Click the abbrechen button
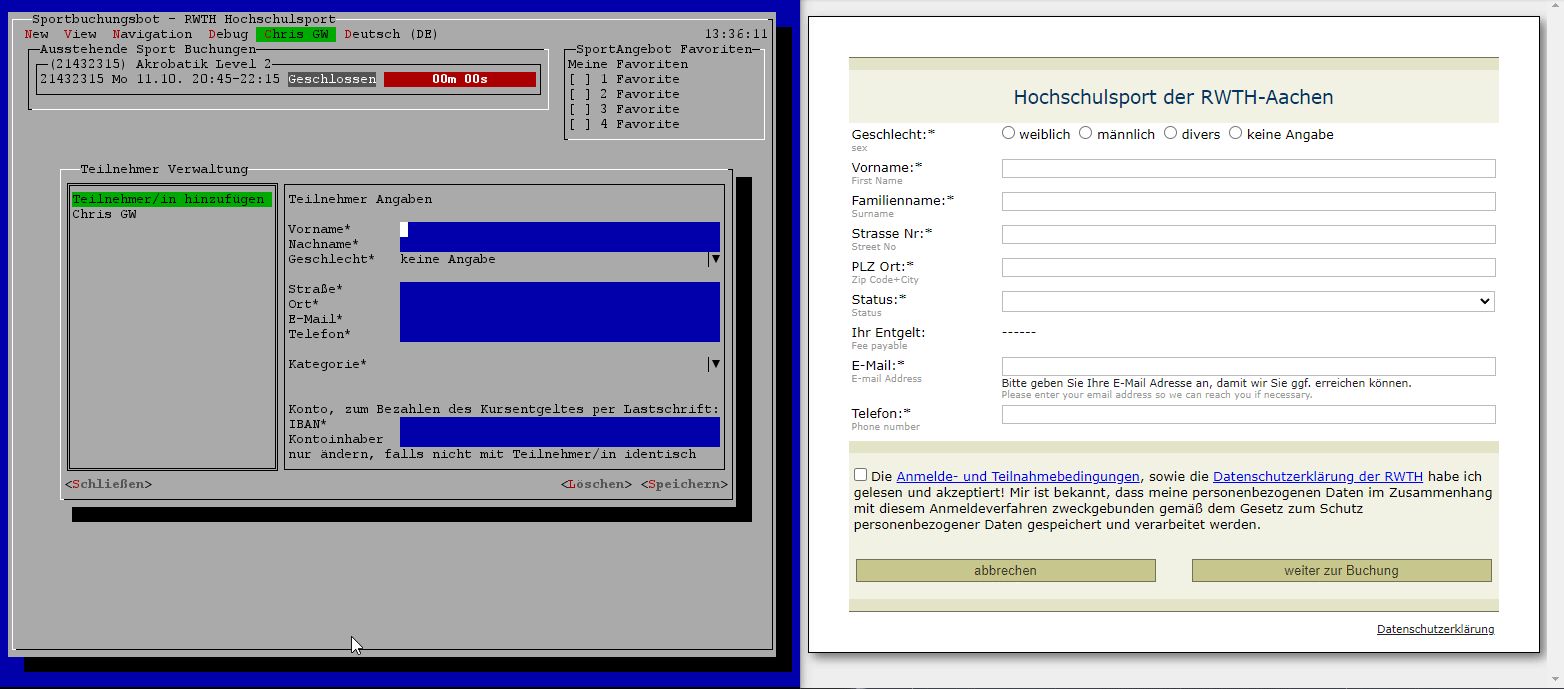This screenshot has width=1564, height=689. (x=1005, y=570)
